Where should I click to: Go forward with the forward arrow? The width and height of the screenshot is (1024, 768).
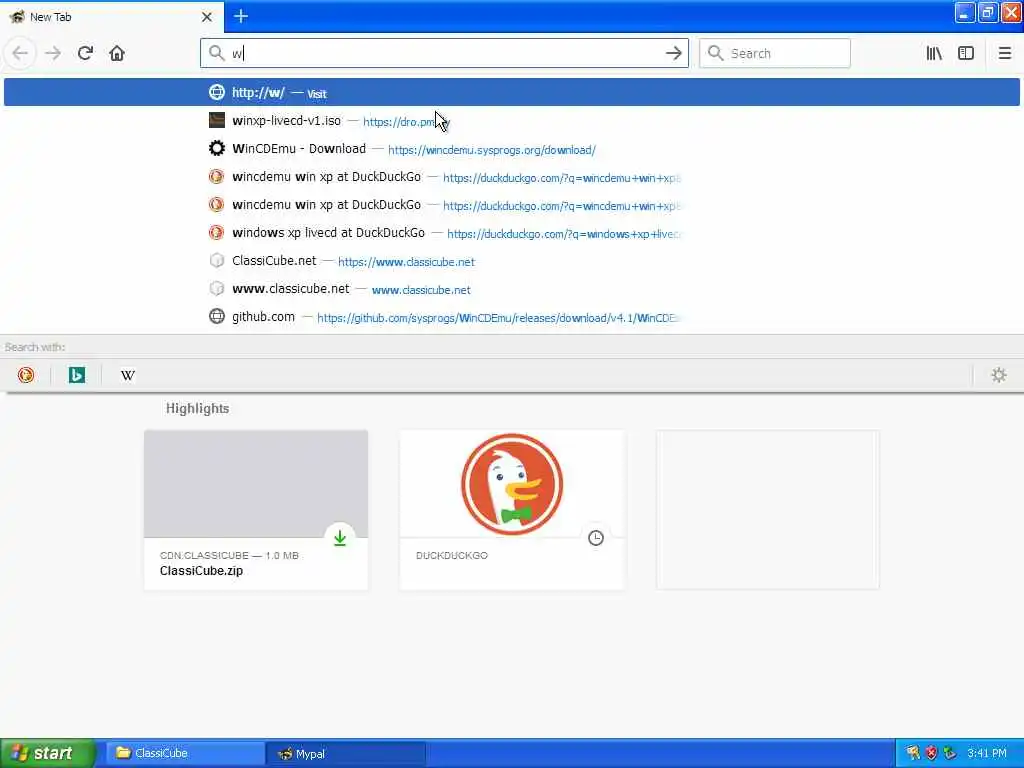click(x=53, y=53)
